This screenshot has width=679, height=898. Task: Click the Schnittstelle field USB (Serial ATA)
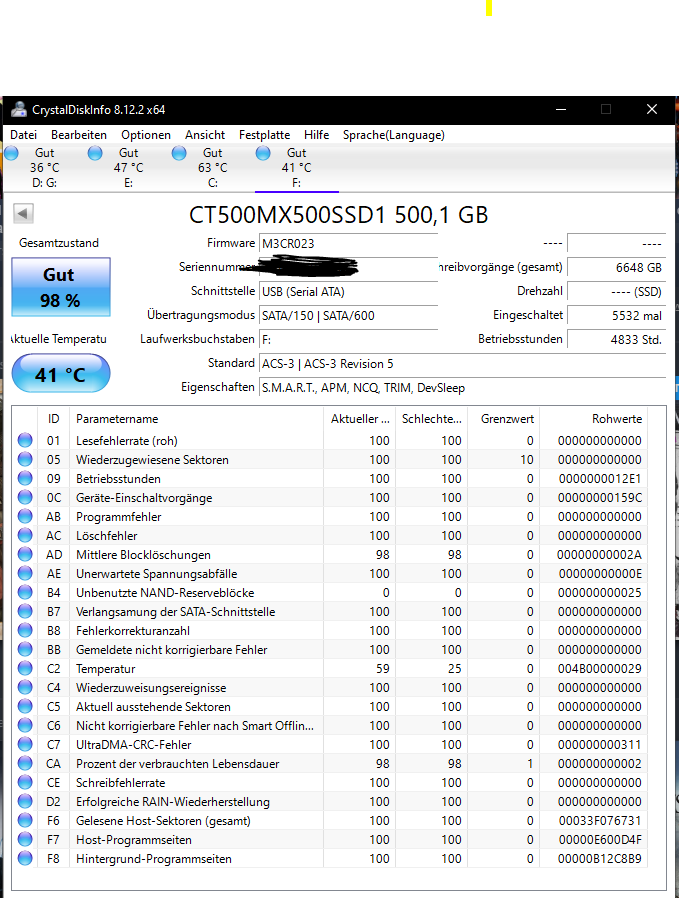click(x=349, y=292)
